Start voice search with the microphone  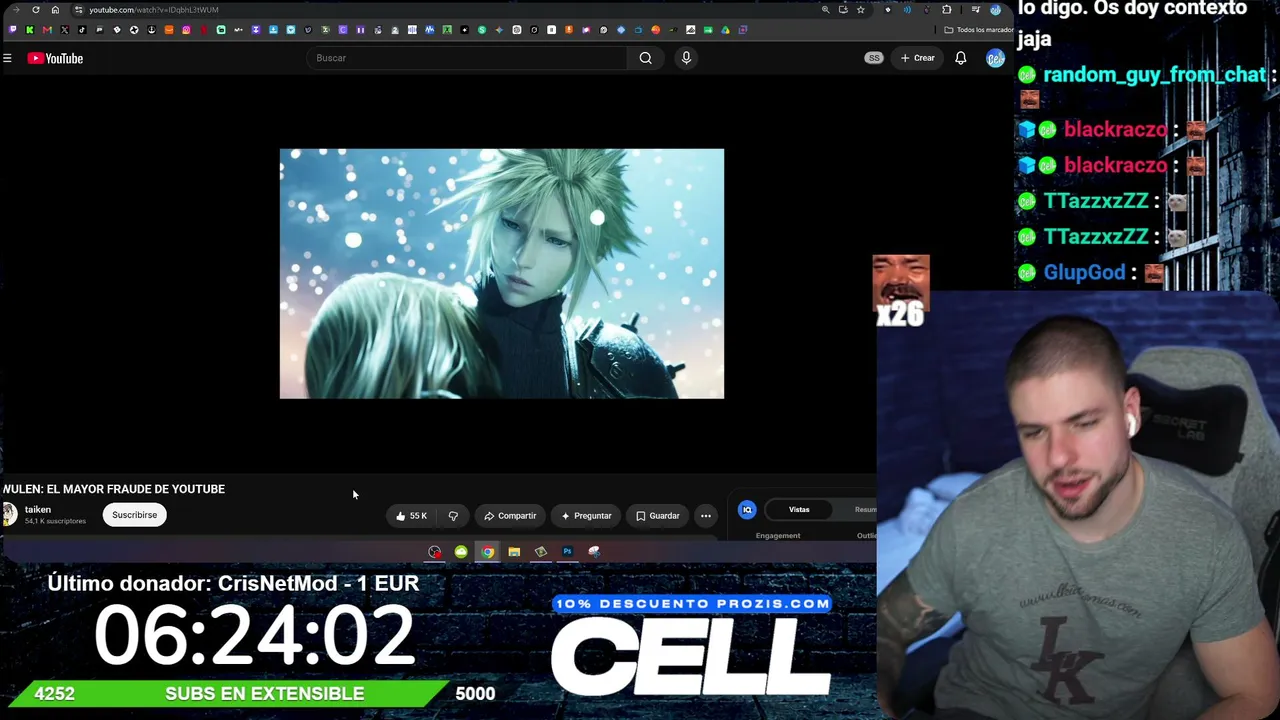686,58
